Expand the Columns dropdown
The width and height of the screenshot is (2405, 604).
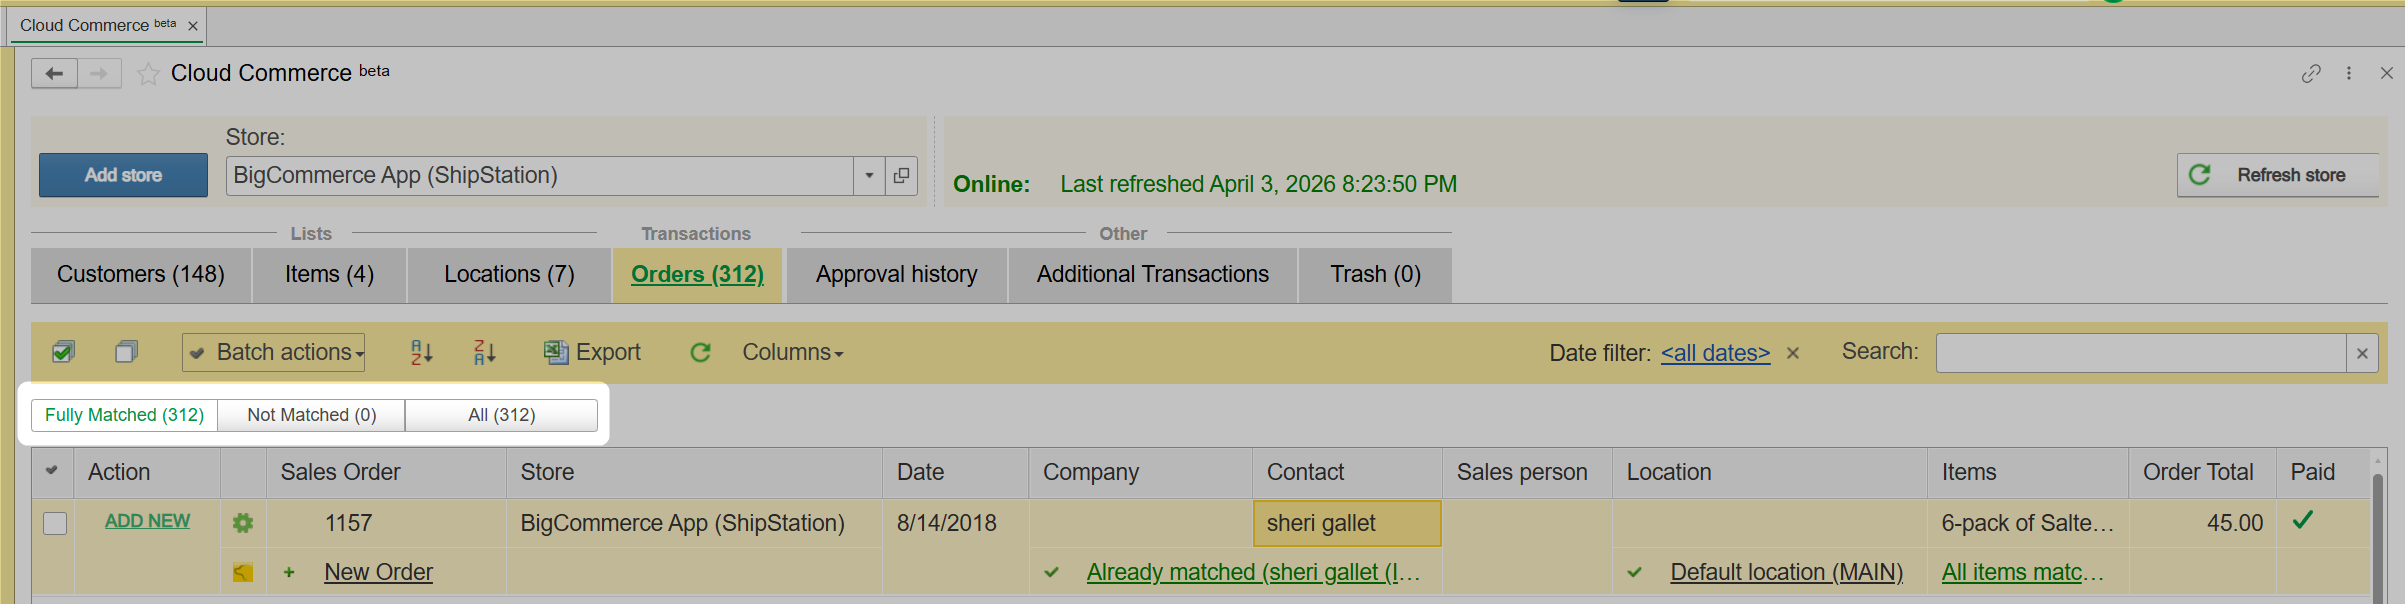point(792,352)
